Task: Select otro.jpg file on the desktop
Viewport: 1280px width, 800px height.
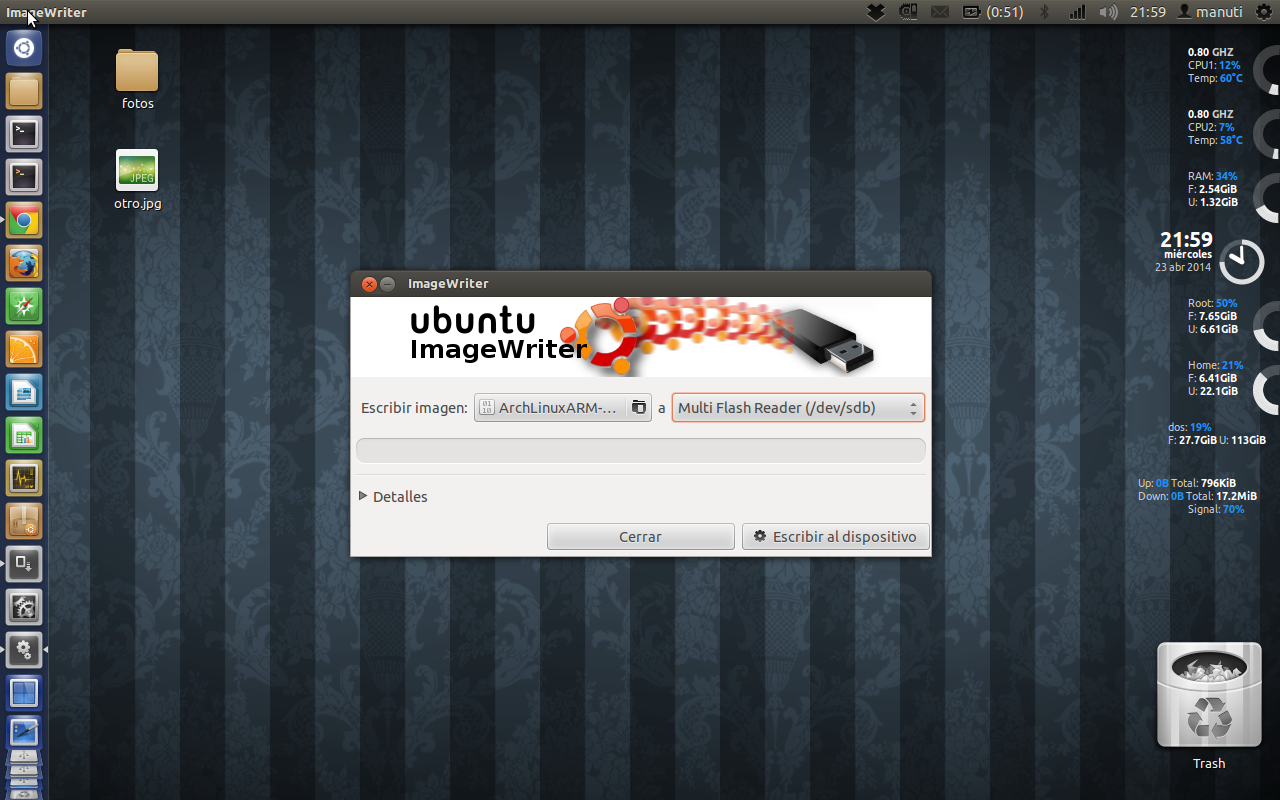Action: 137,179
